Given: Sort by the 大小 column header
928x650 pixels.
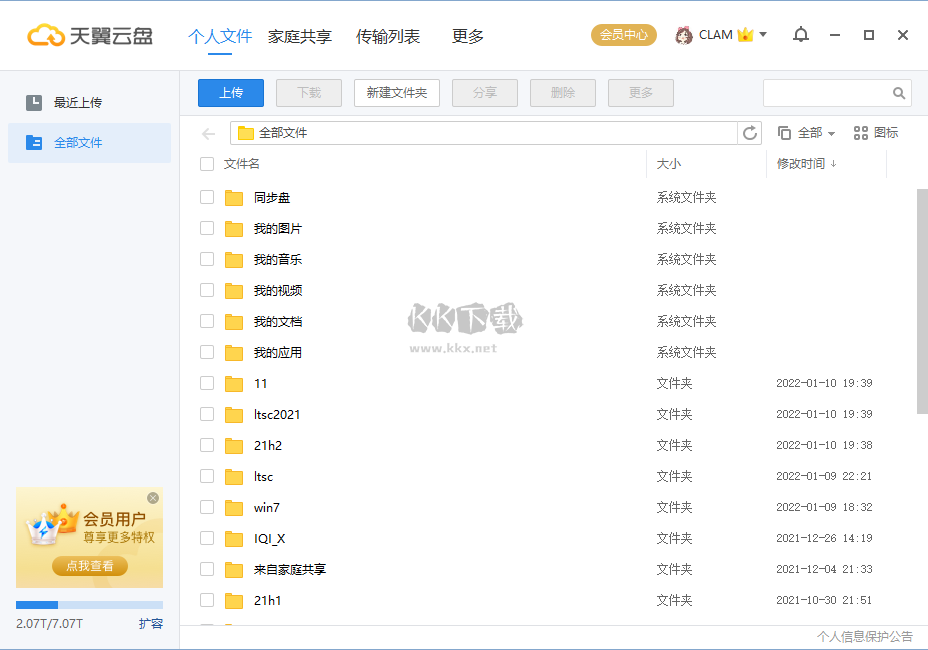Looking at the screenshot, I should point(668,164).
